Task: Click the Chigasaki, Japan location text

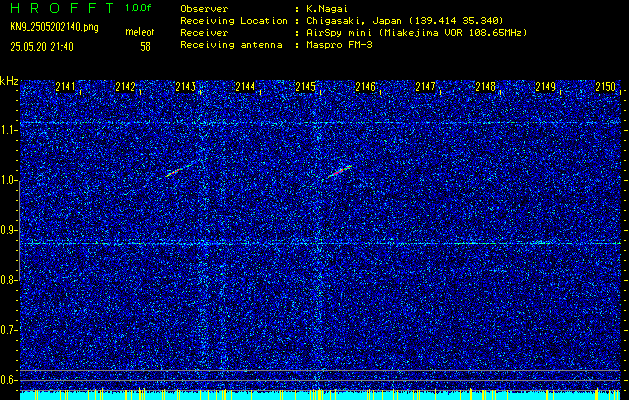Action: click(x=404, y=21)
